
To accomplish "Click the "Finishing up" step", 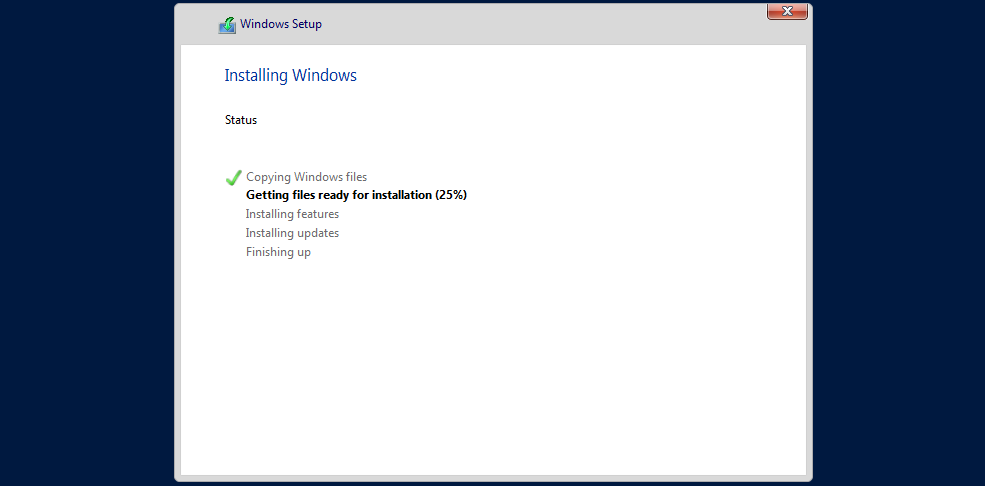I will (x=278, y=252).
